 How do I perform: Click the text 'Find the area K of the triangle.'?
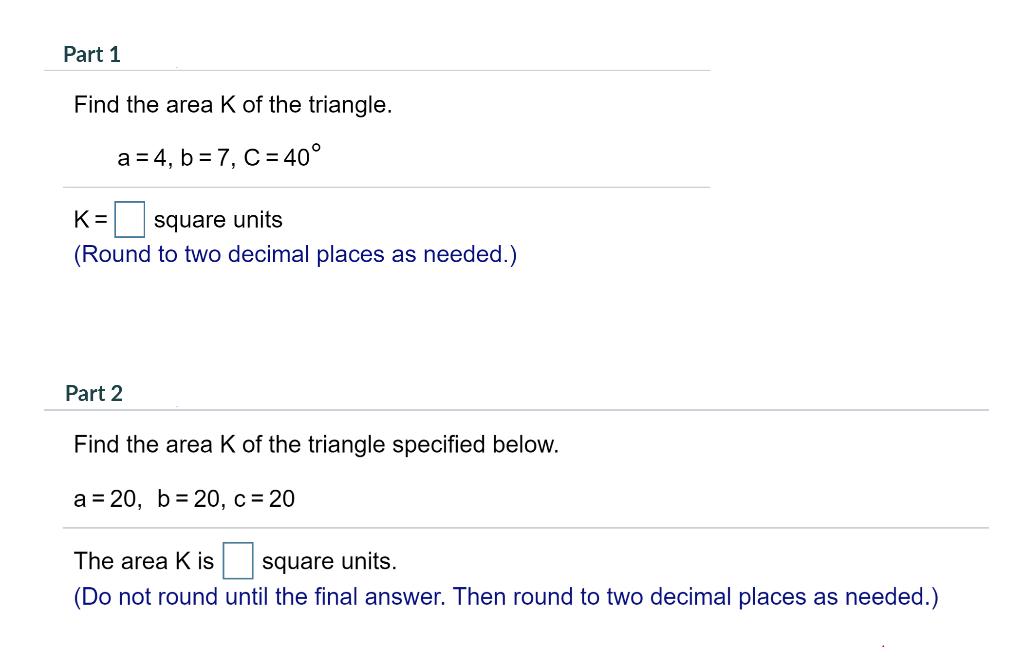[x=232, y=105]
